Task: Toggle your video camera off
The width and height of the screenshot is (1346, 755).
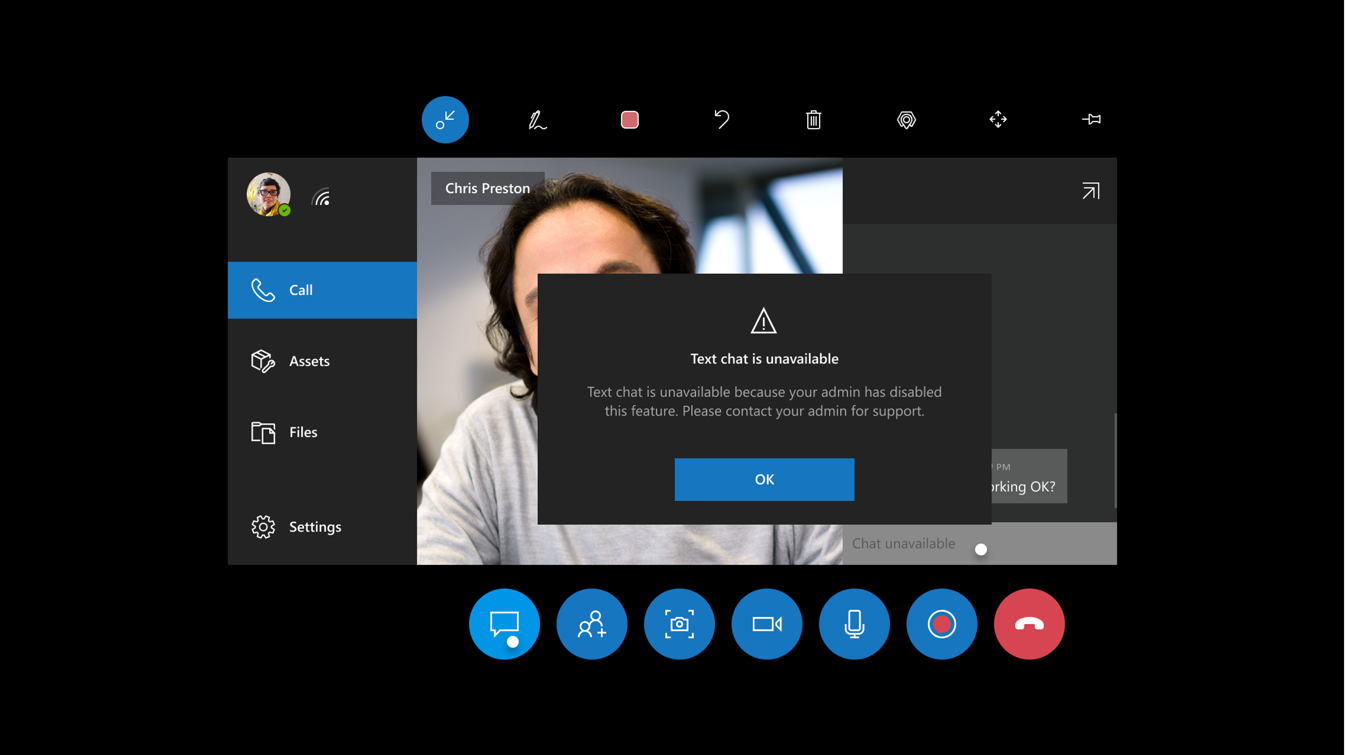Action: pos(766,623)
